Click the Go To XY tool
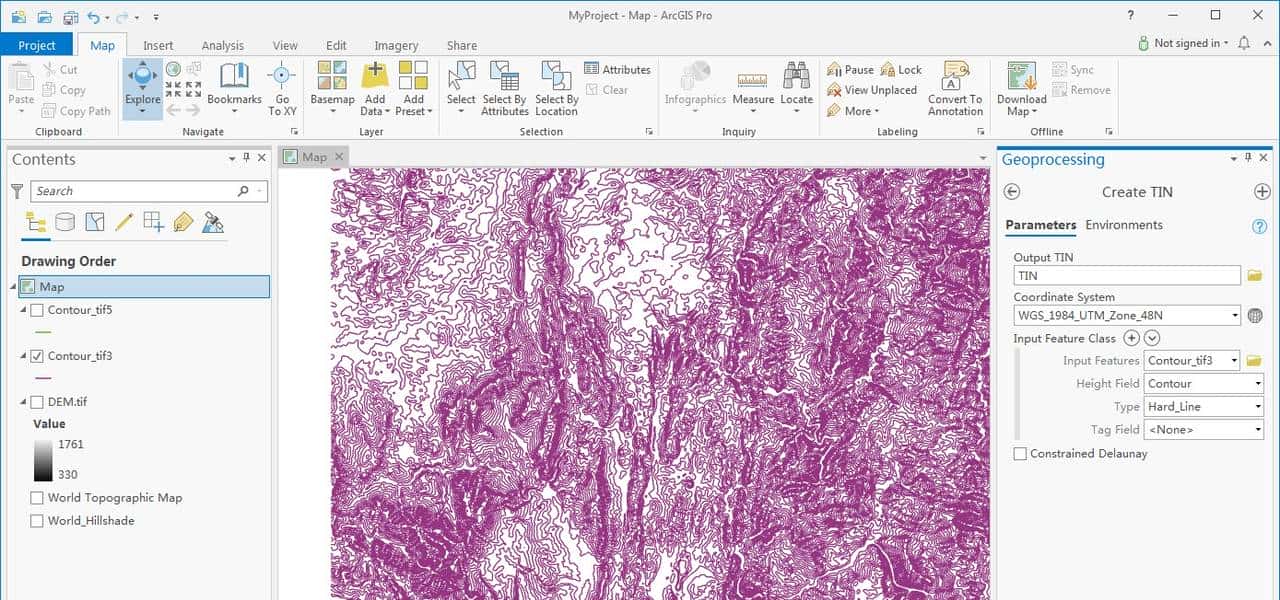Image resolution: width=1280 pixels, height=600 pixels. pyautogui.click(x=282, y=88)
